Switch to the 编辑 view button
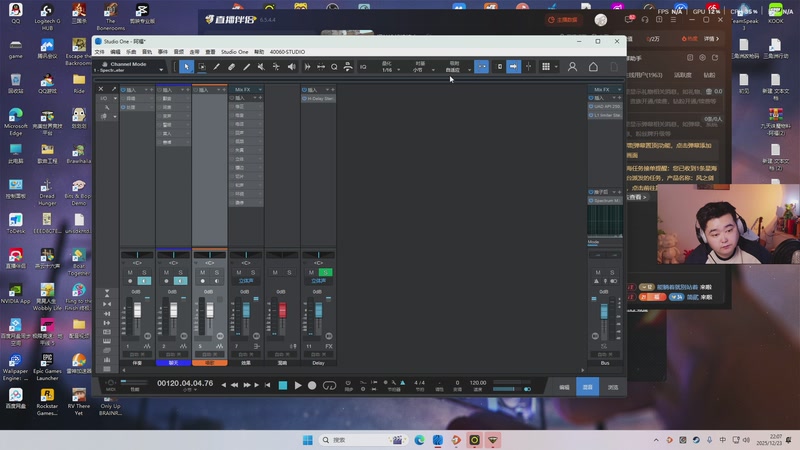 point(564,386)
